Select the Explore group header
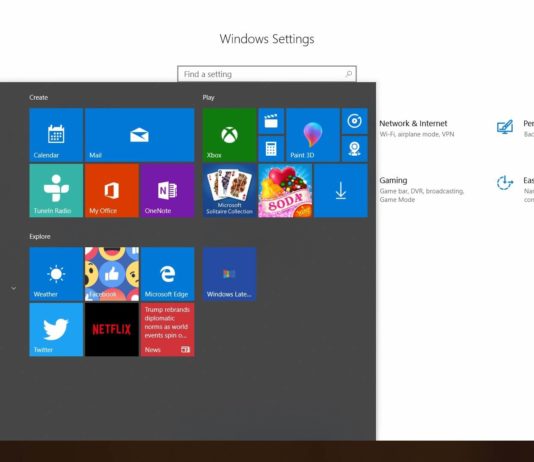Viewport: 534px width, 462px height. click(x=40, y=236)
